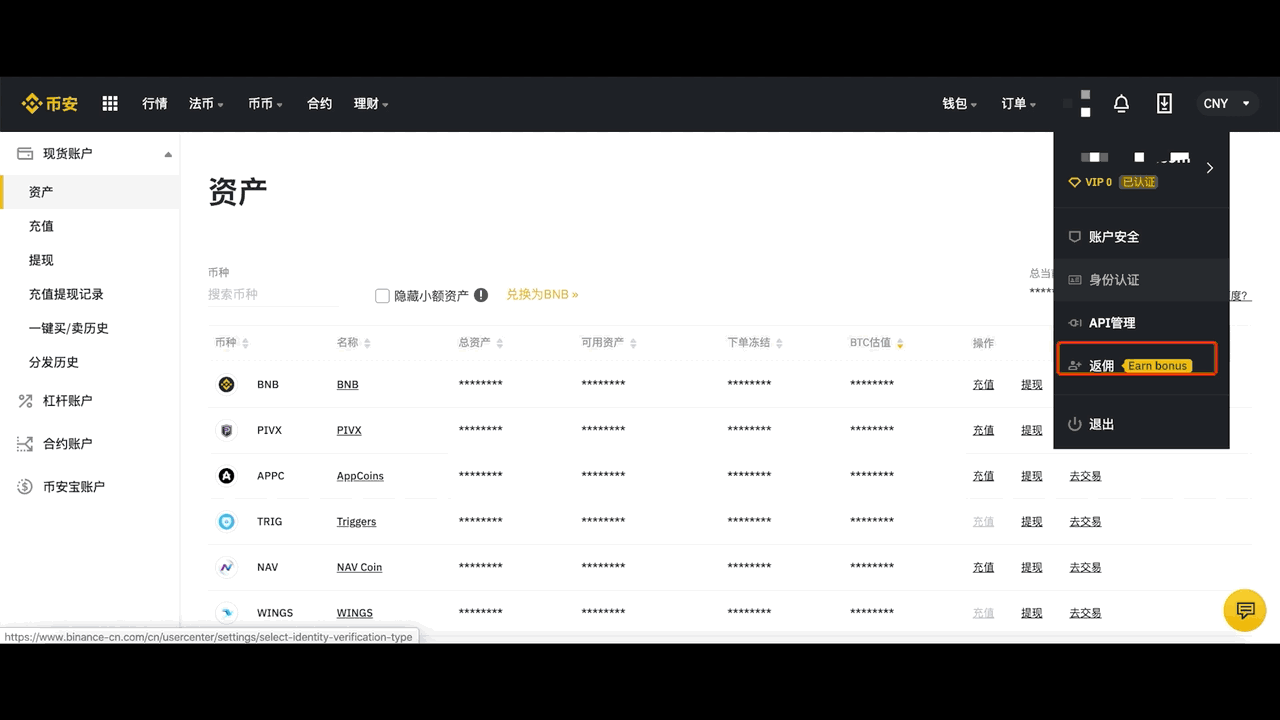The width and height of the screenshot is (1280, 720).
Task: Open the AppCoins name link
Action: click(360, 476)
